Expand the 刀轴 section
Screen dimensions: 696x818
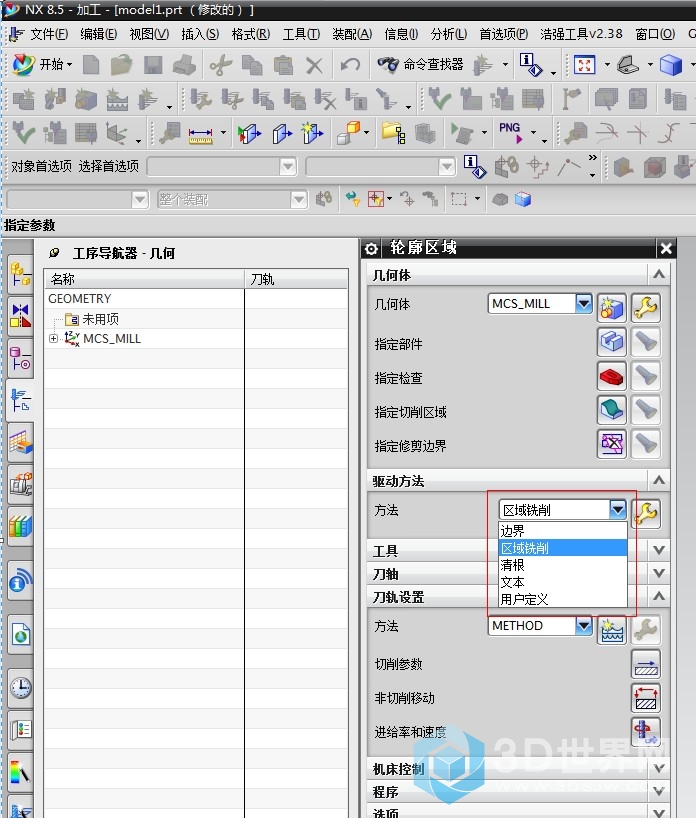coord(659,573)
